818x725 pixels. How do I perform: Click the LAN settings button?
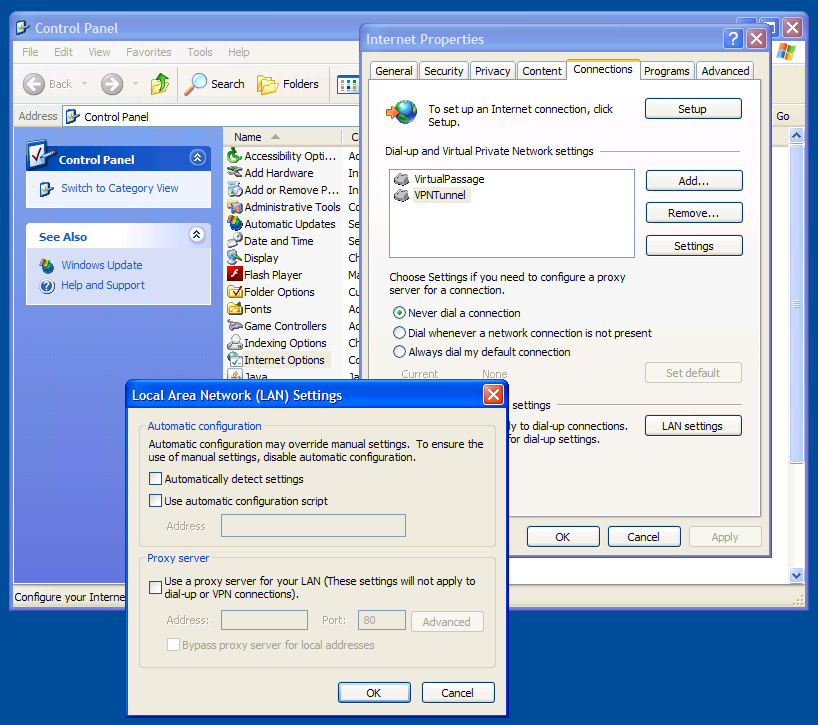(693, 426)
